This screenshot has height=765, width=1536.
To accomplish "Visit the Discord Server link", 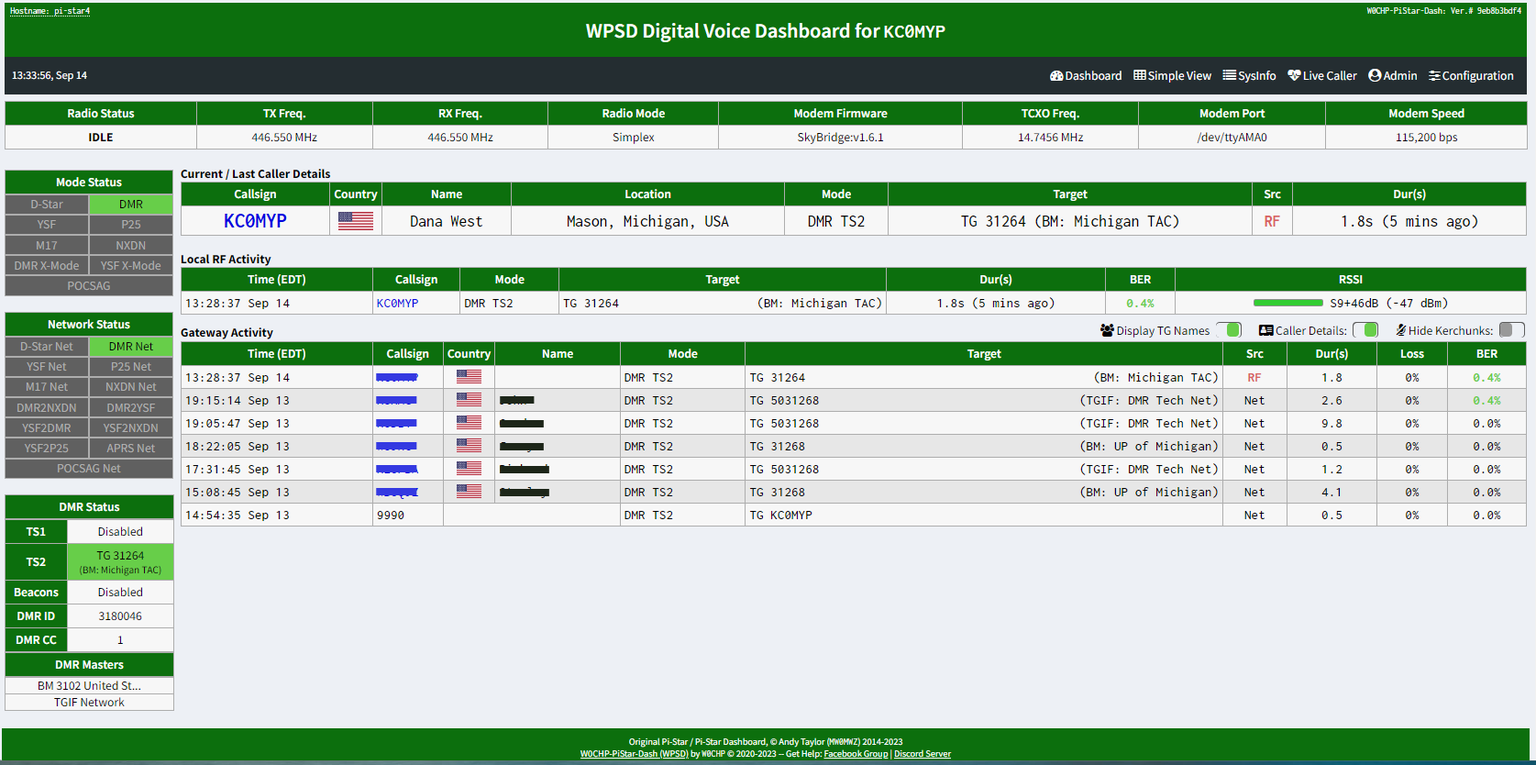I will (922, 754).
